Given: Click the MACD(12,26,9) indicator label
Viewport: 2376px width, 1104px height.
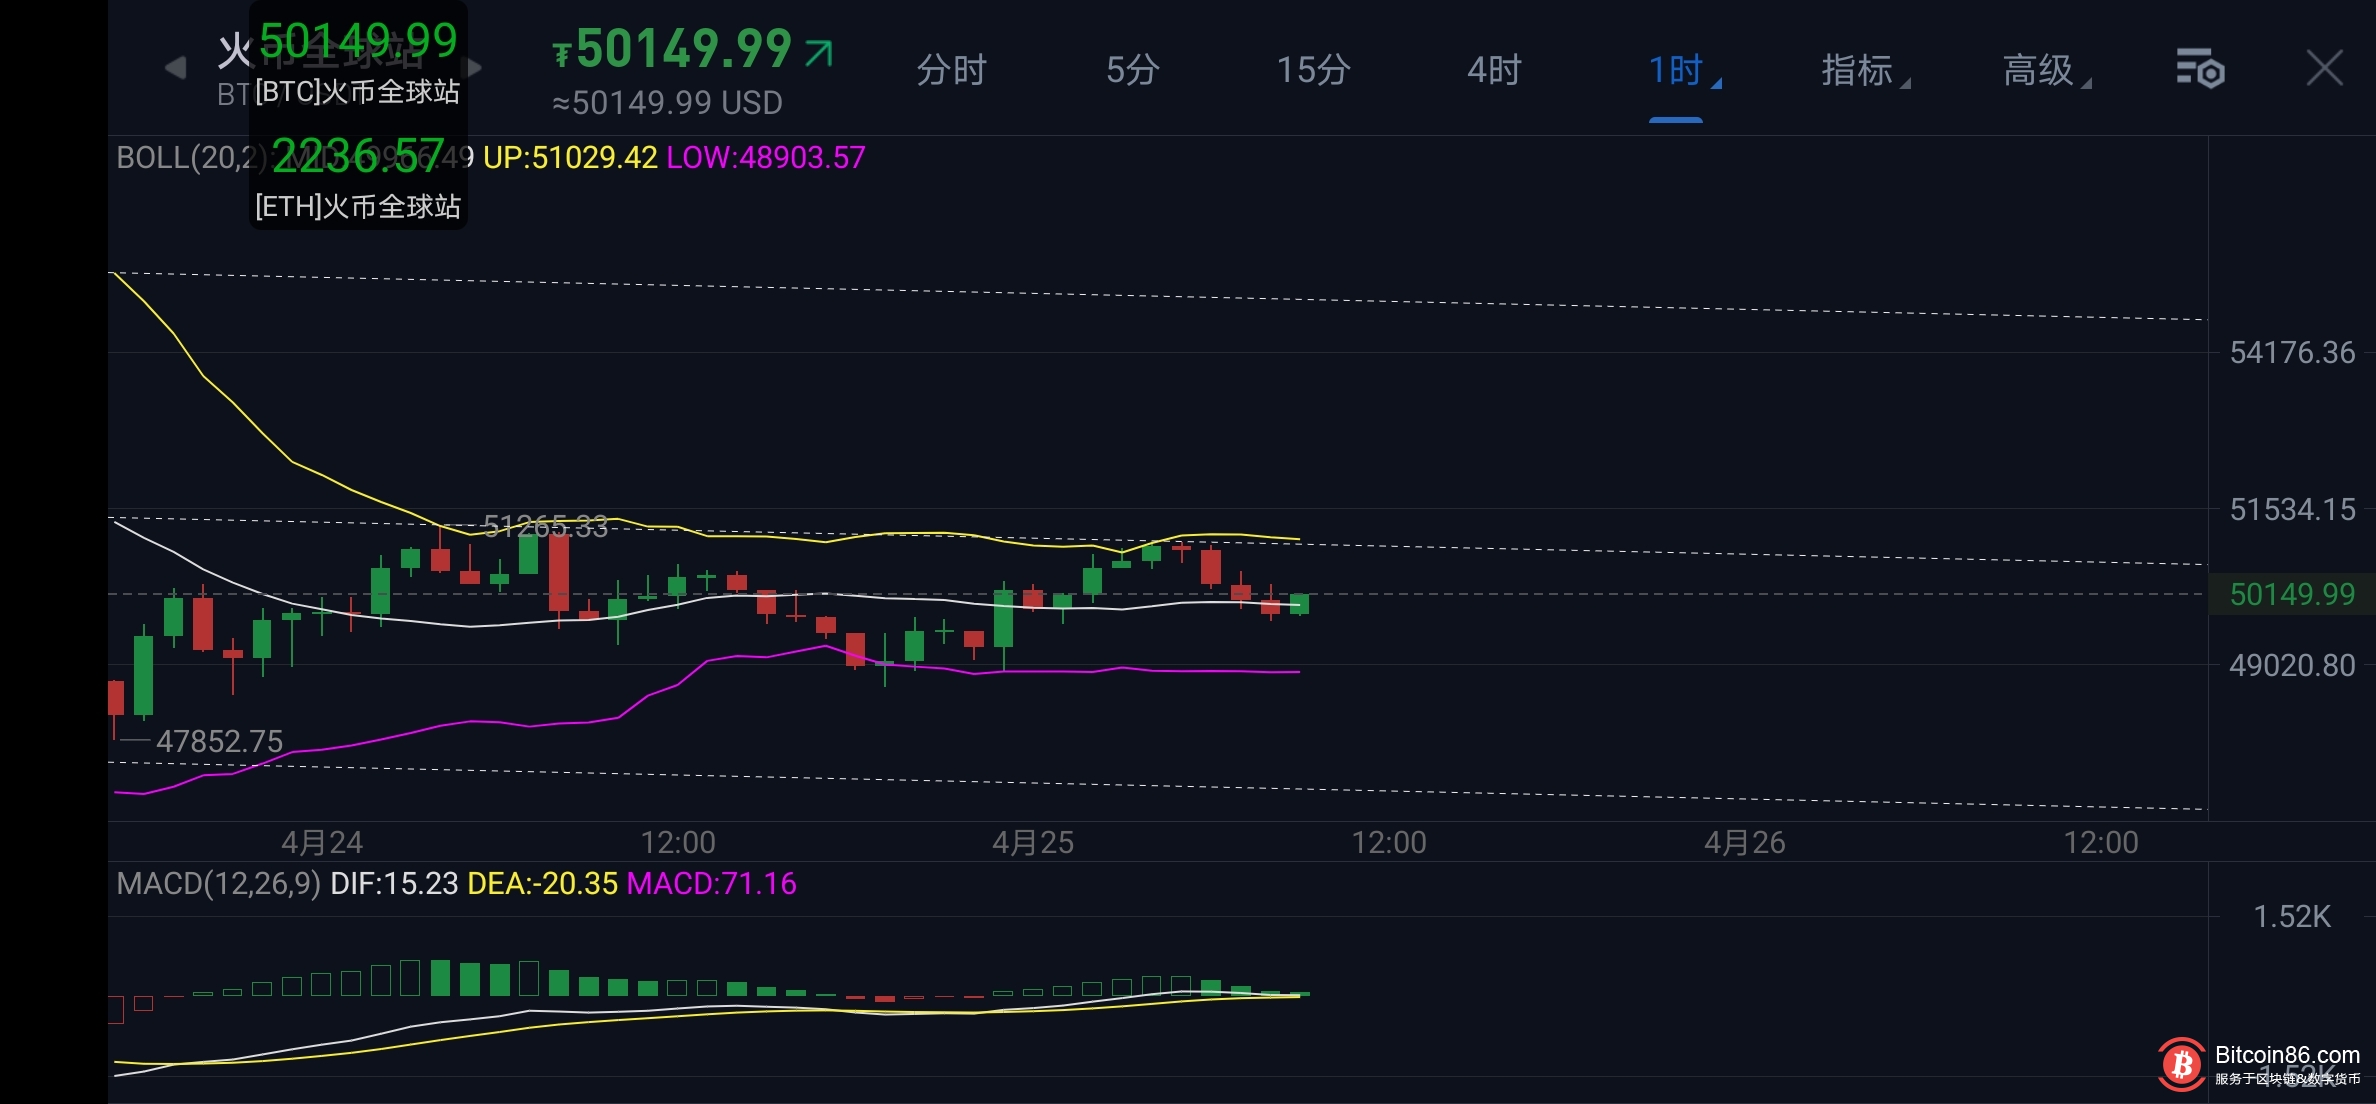Looking at the screenshot, I should (x=218, y=884).
